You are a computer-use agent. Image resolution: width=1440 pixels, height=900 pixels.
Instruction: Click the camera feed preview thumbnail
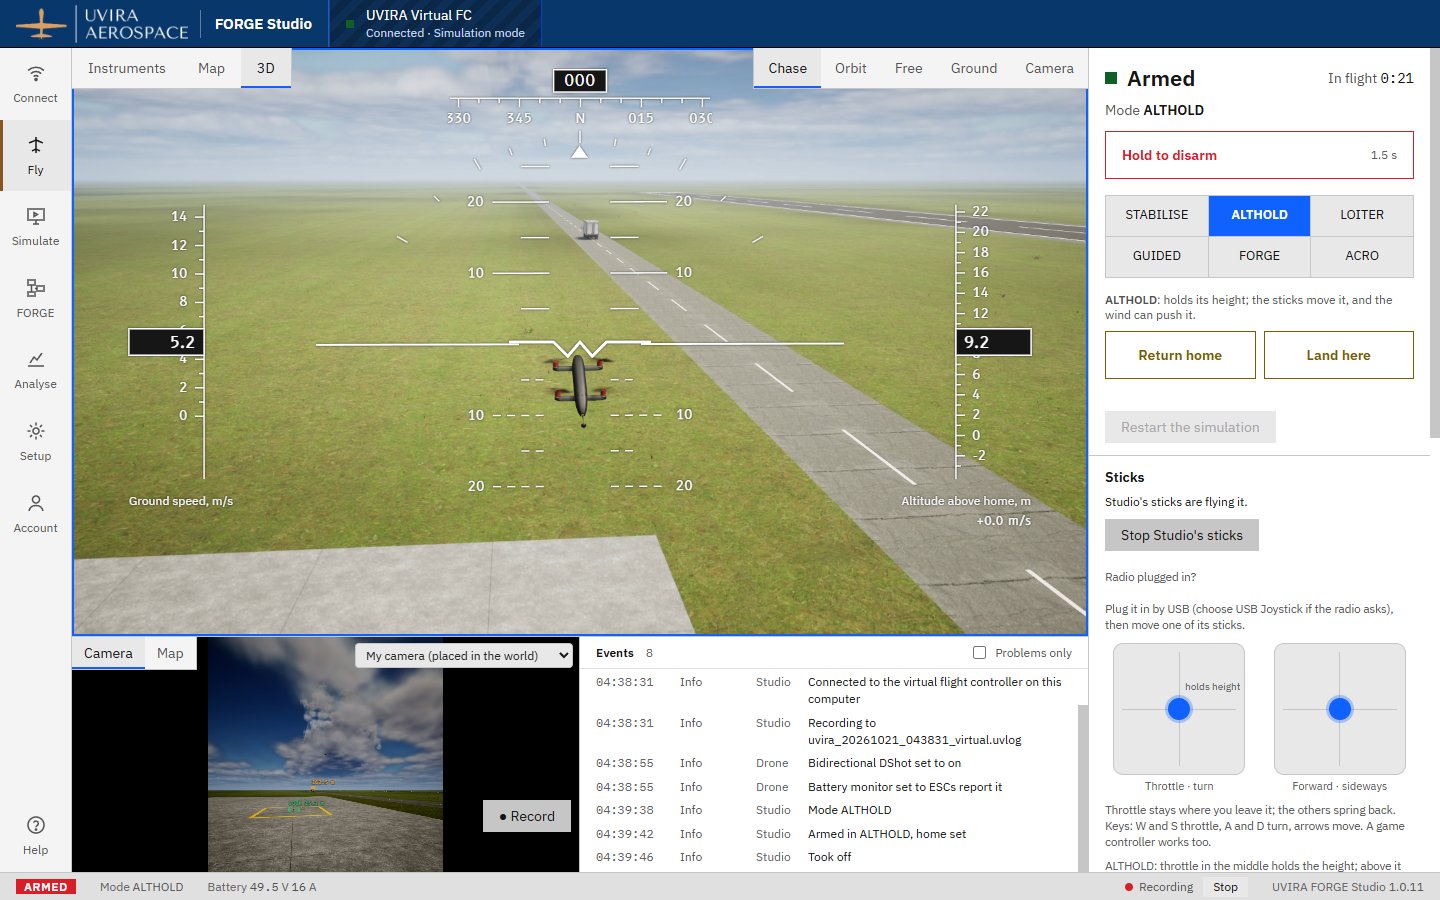click(x=325, y=755)
